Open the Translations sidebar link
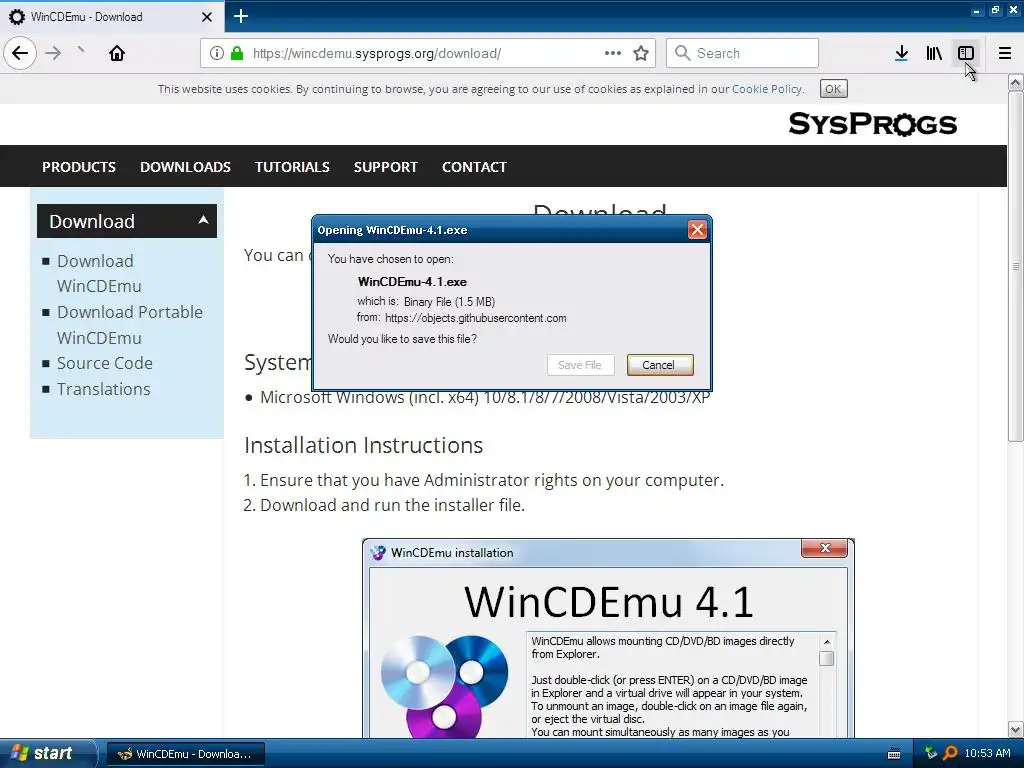Screen dimensions: 1024x768 103,389
